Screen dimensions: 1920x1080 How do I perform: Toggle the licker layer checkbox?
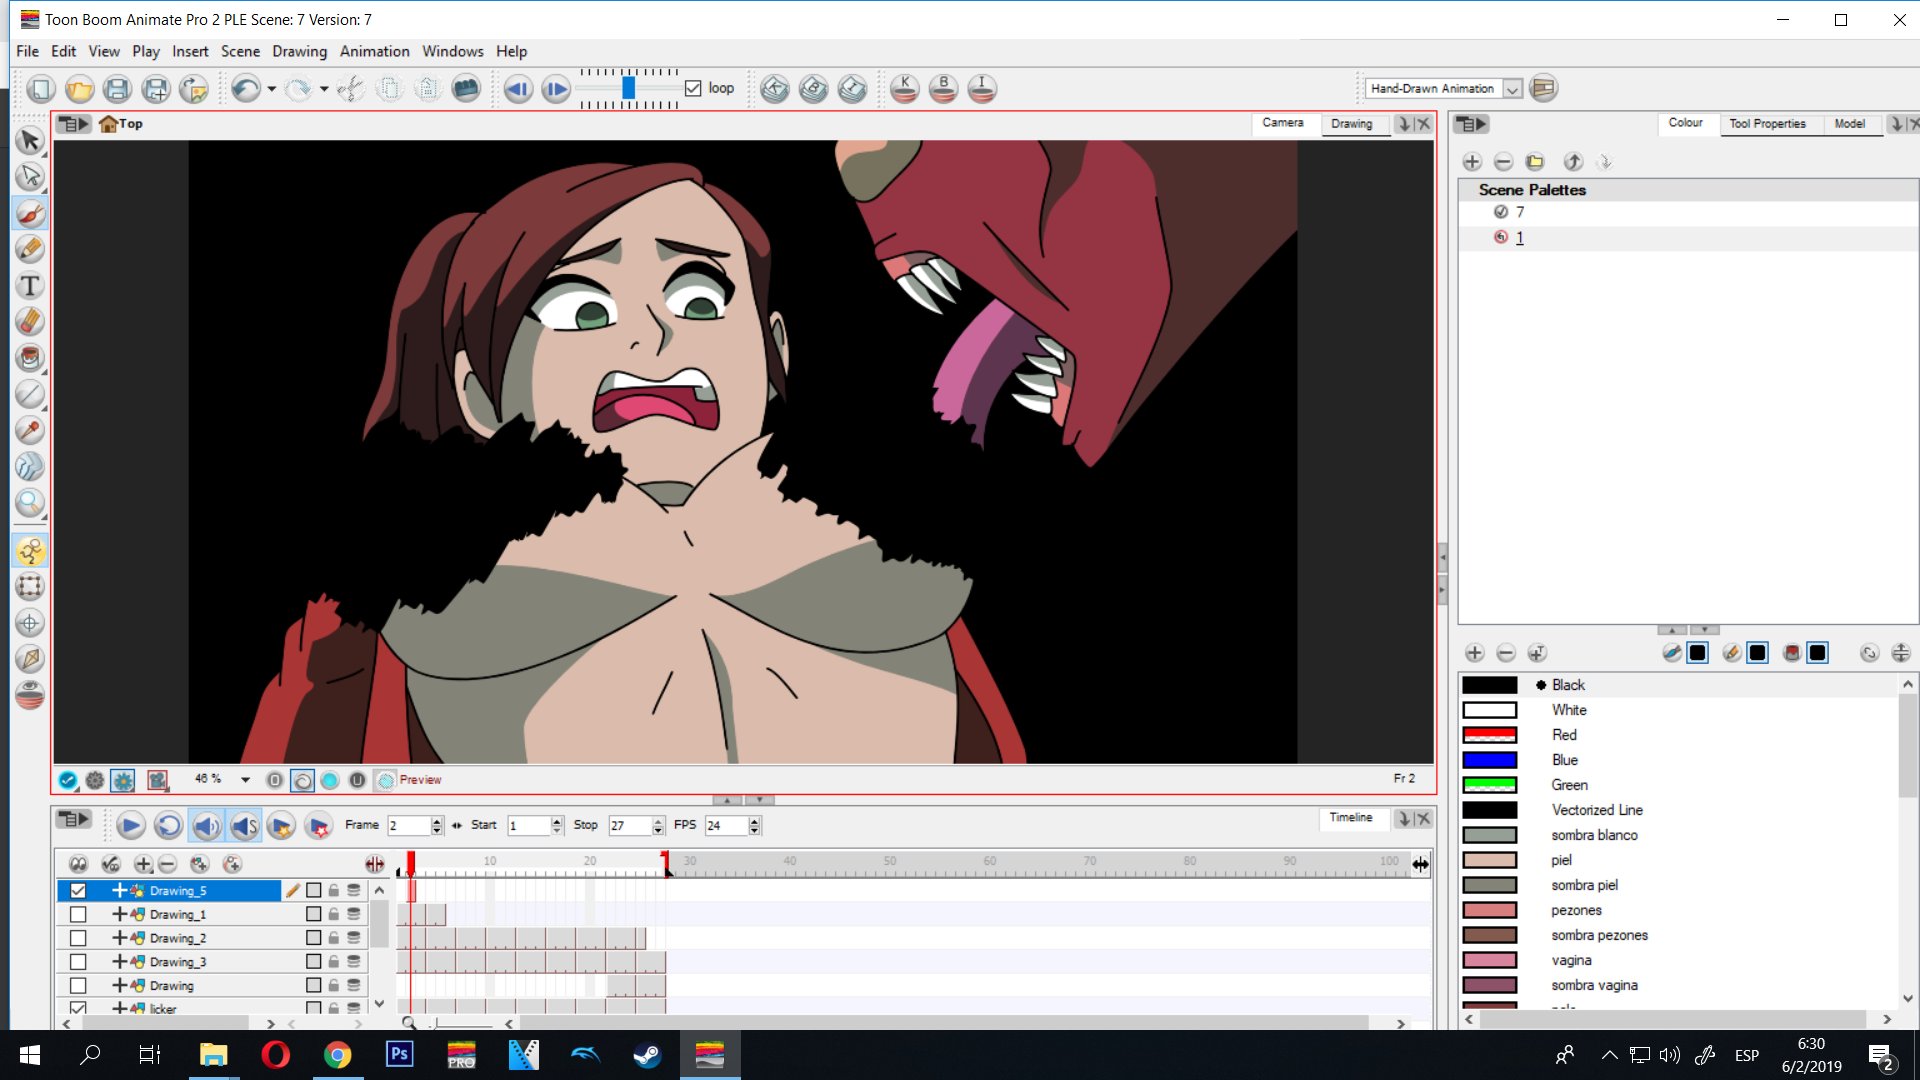[78, 1008]
